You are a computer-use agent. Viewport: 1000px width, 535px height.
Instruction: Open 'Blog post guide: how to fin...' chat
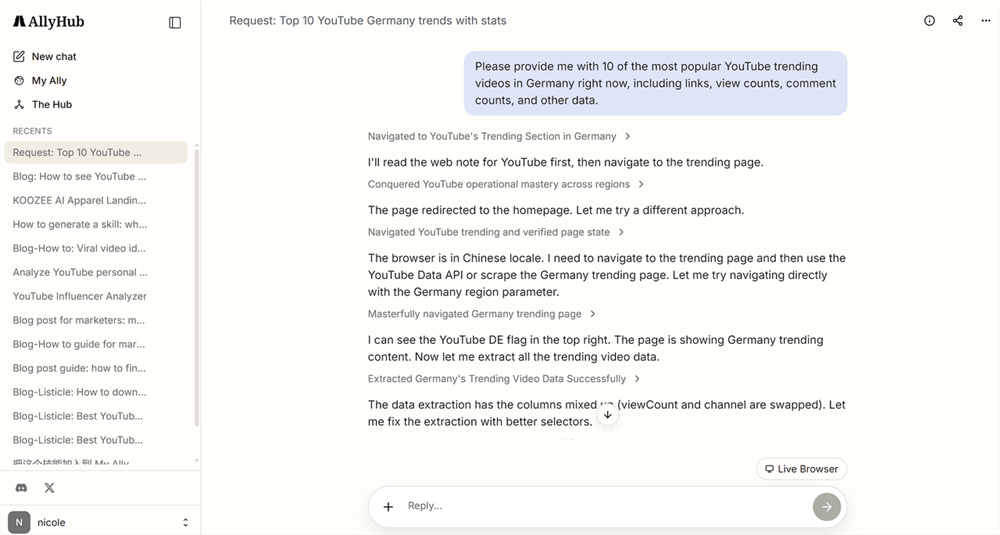pos(96,368)
